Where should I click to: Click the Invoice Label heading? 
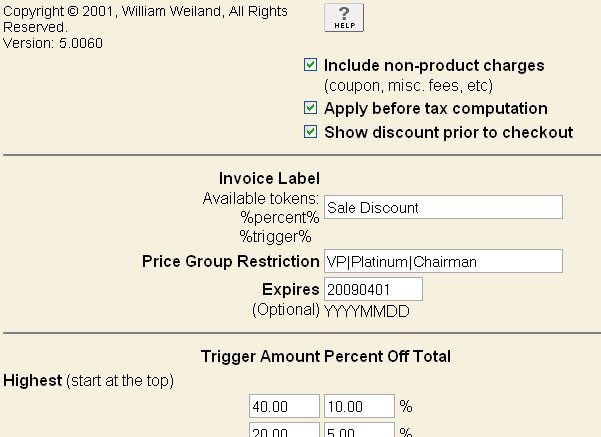tap(269, 179)
